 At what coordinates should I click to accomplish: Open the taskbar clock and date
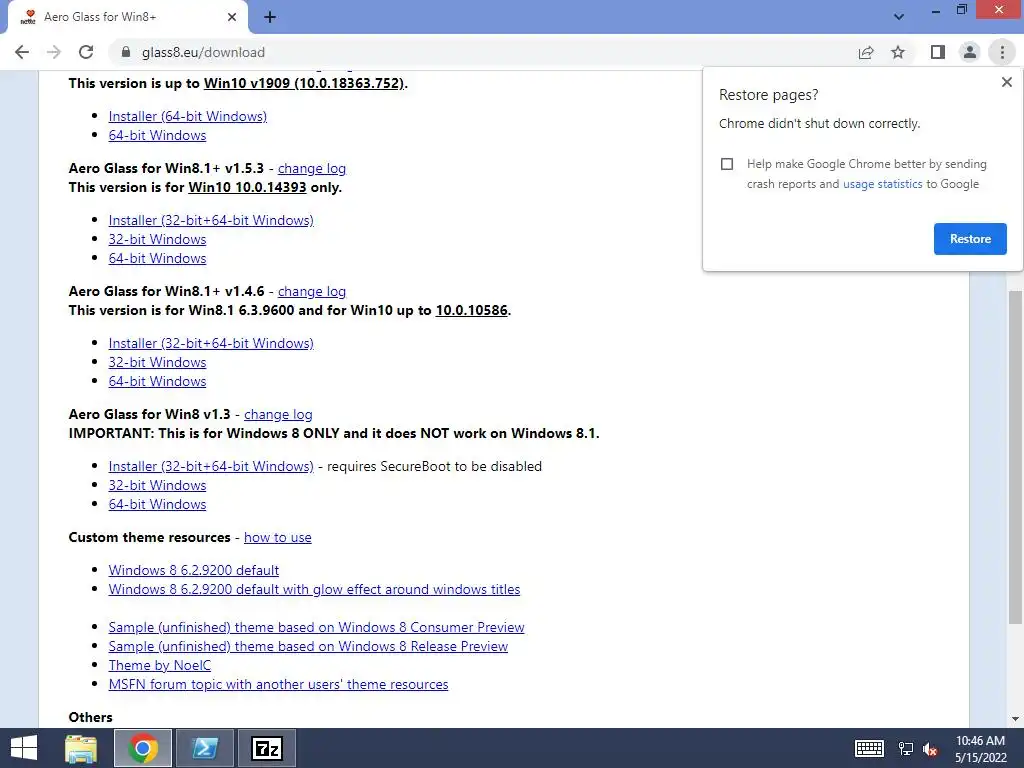click(980, 748)
